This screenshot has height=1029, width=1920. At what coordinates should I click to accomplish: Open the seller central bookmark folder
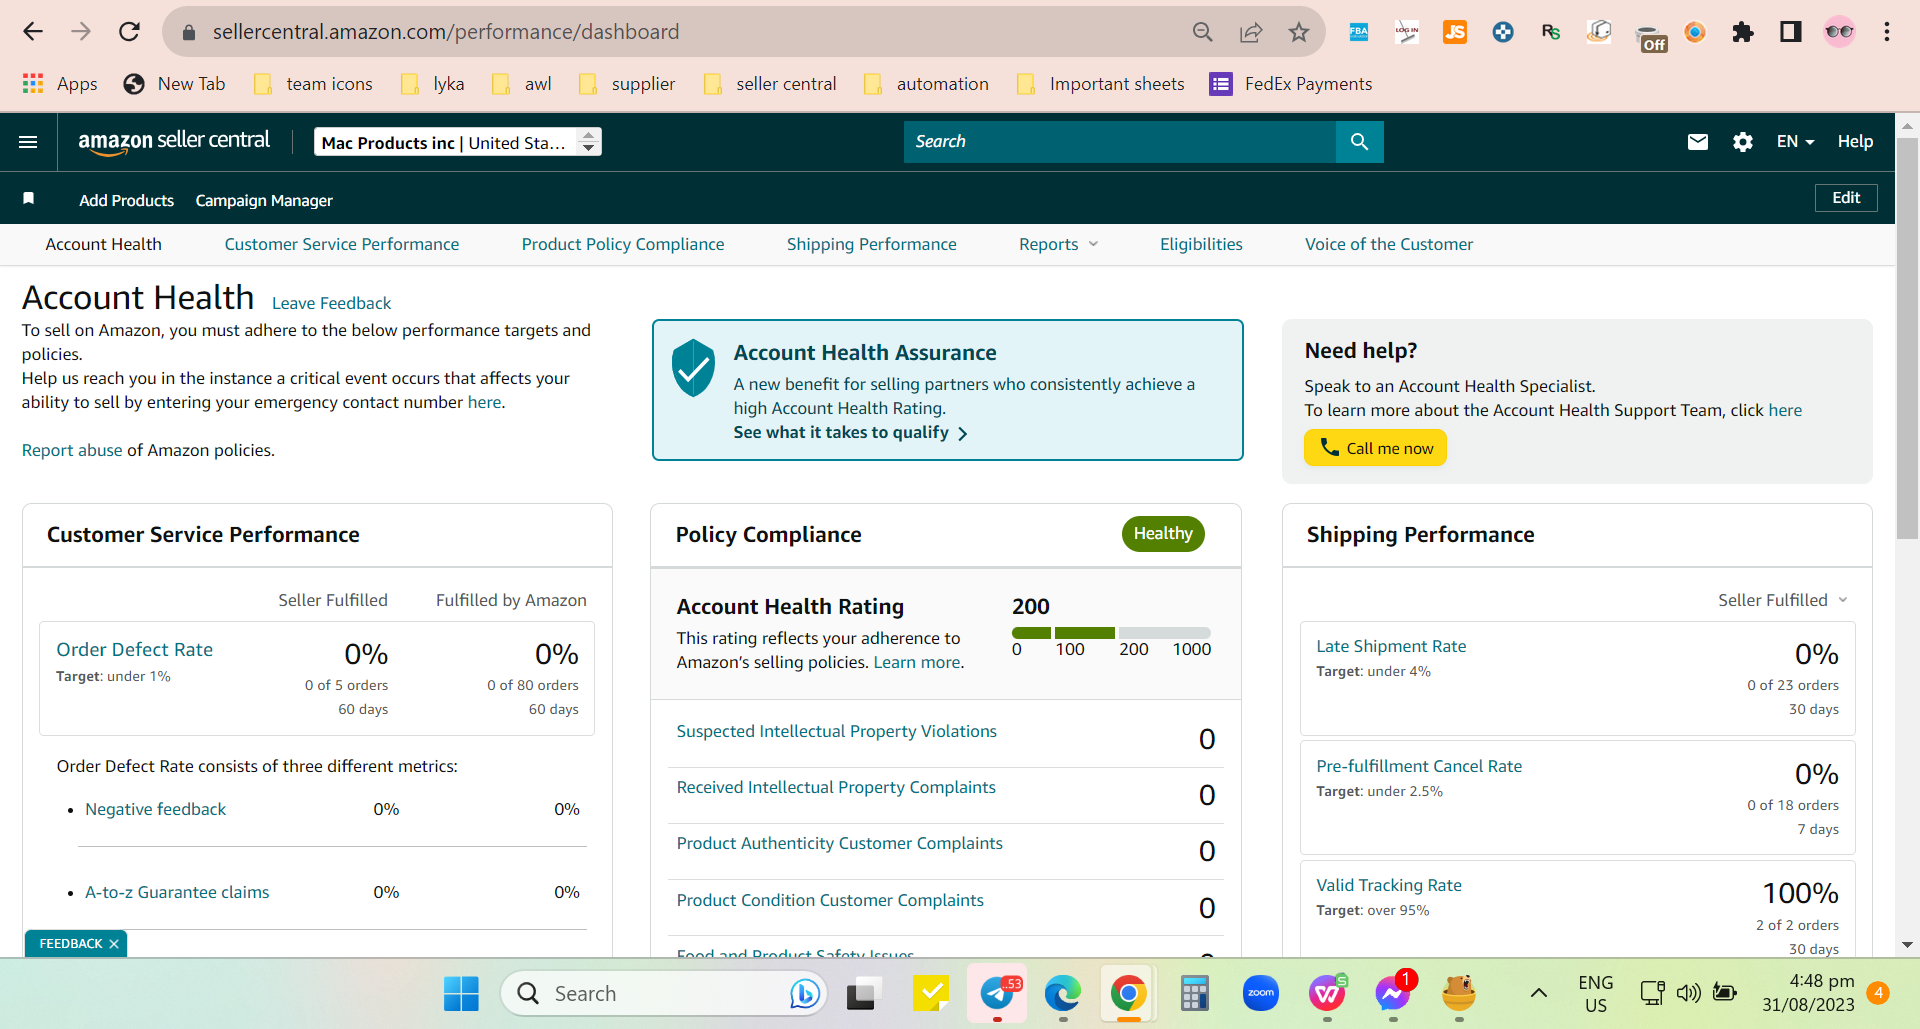770,84
